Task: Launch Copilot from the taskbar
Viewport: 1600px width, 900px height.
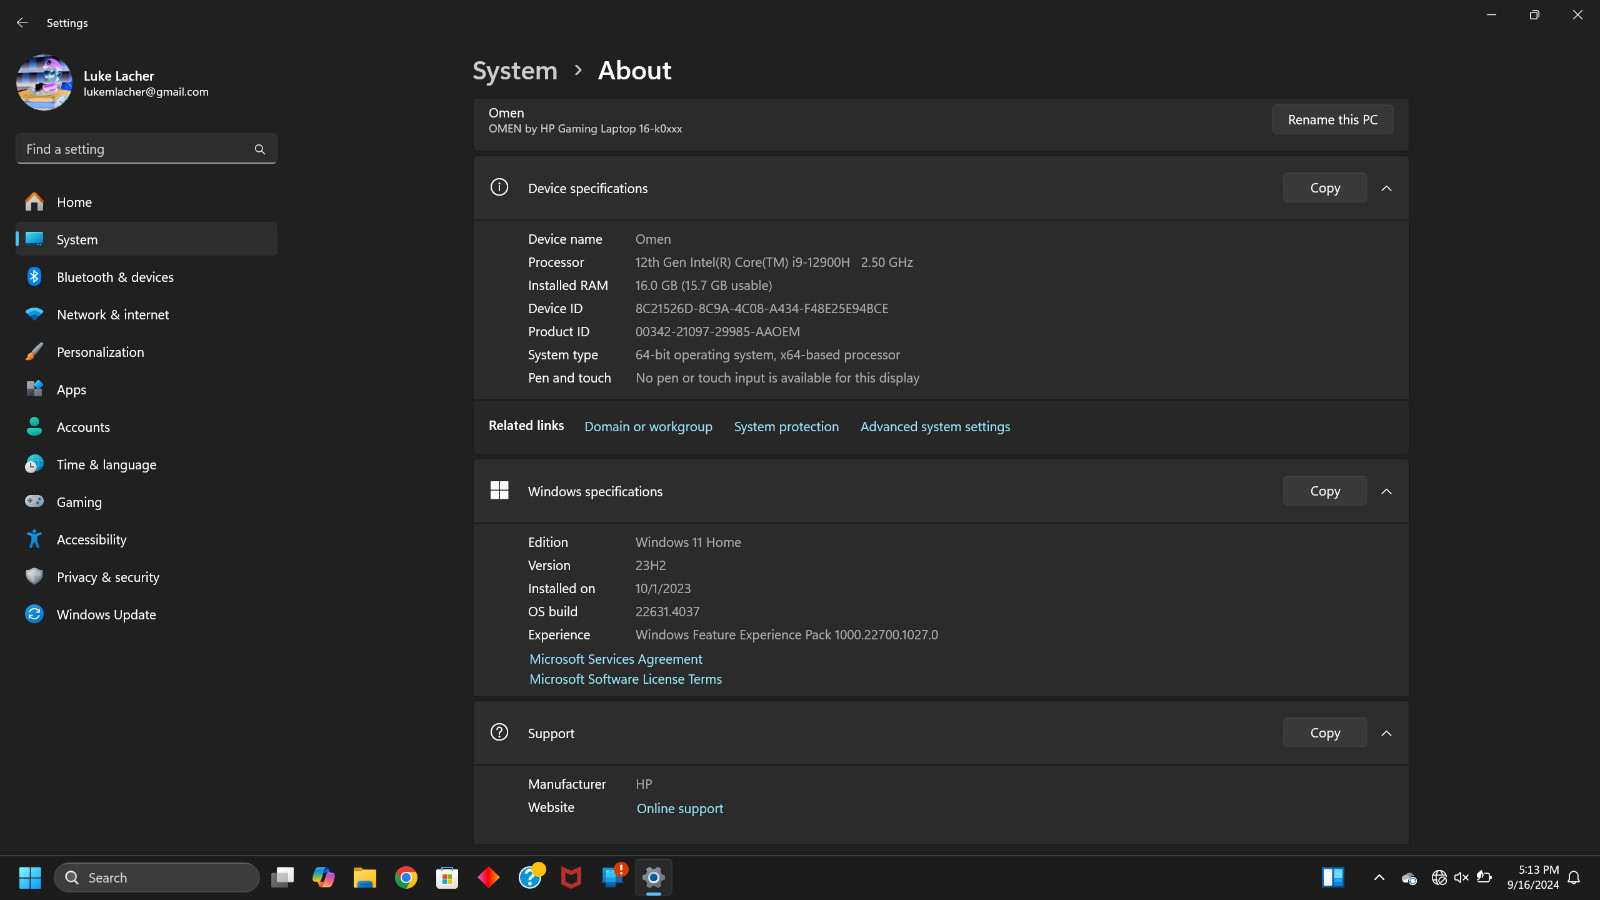Action: [x=324, y=878]
